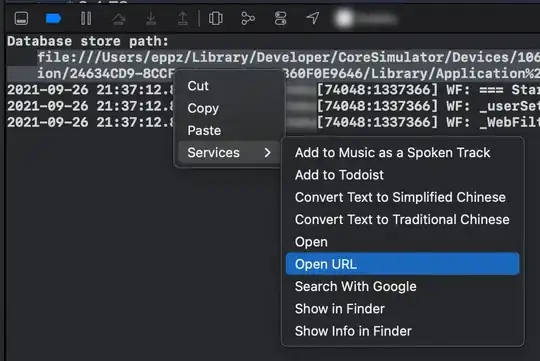Select Add to Todoist service
This screenshot has height=361, width=540.
(403, 175)
